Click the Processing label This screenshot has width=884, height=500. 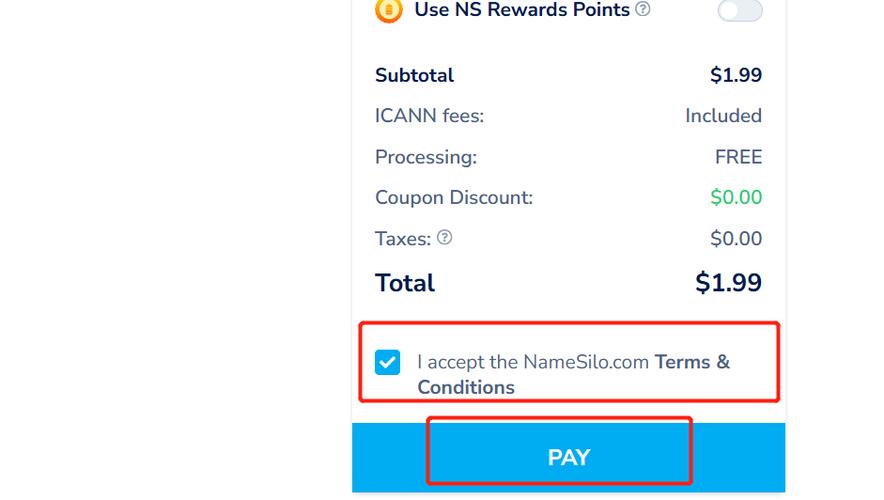coord(426,157)
